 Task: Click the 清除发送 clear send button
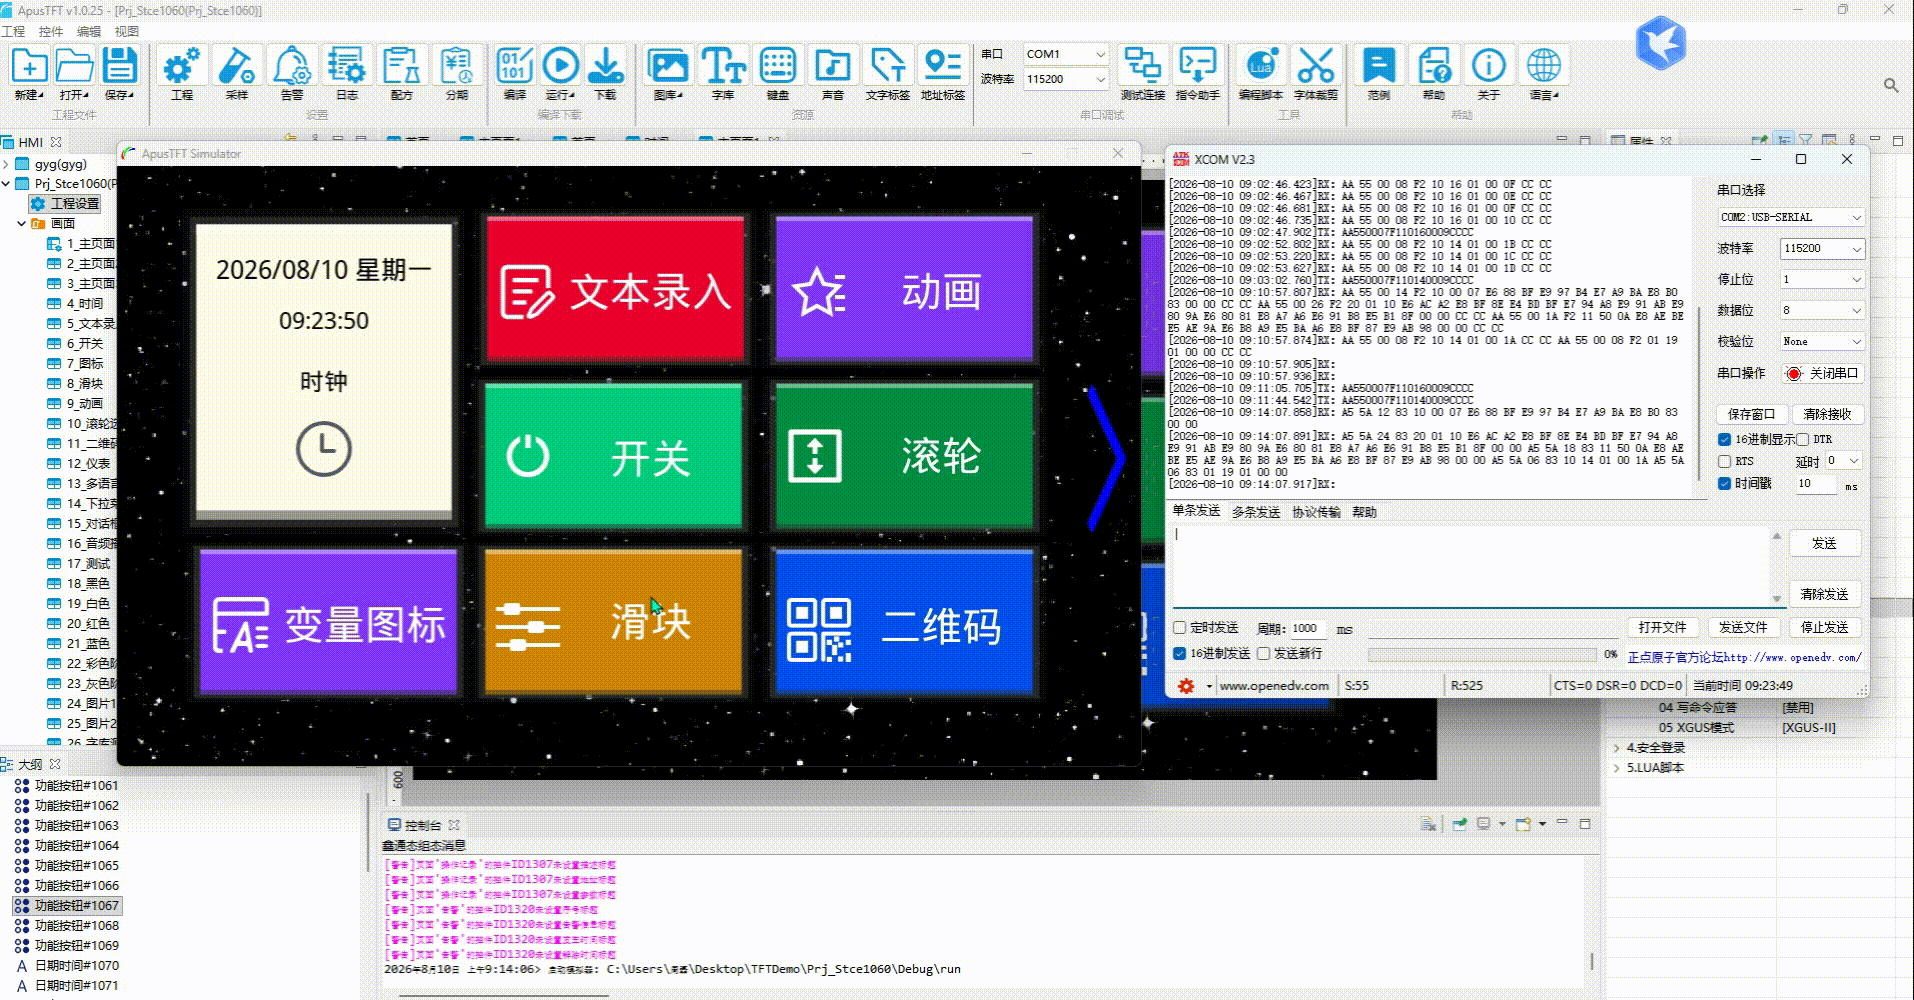pyautogui.click(x=1825, y=593)
